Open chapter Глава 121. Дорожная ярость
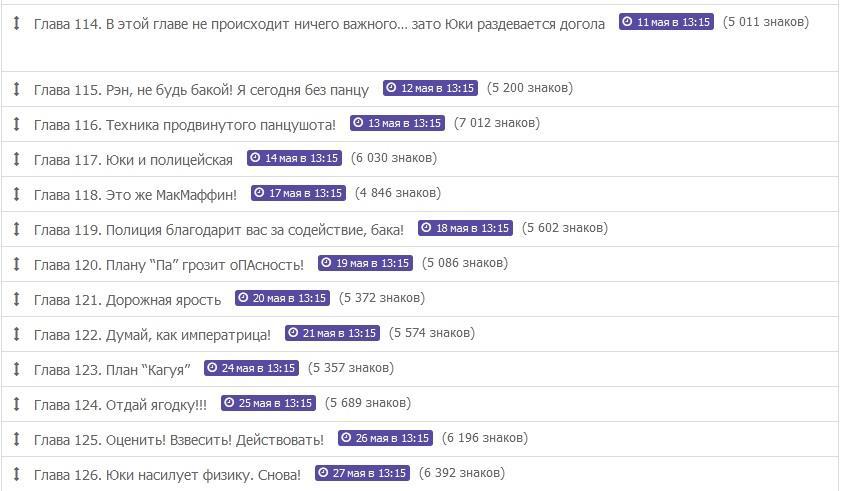Image resolution: width=845 pixels, height=491 pixels. click(x=127, y=300)
